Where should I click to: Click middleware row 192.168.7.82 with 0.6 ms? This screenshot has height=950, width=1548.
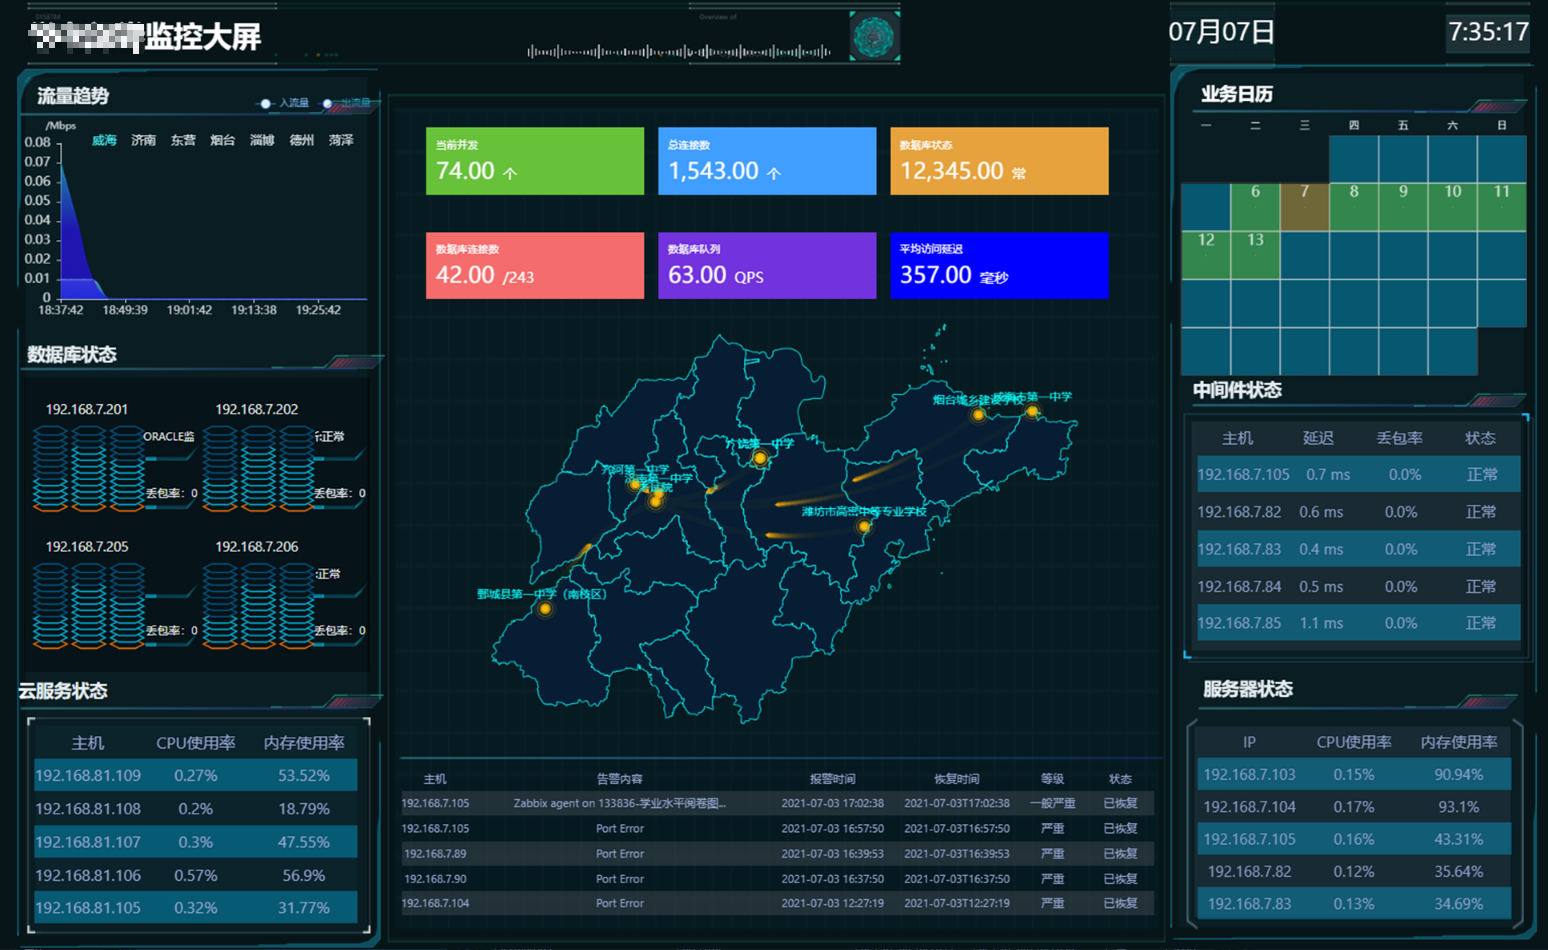[1358, 512]
